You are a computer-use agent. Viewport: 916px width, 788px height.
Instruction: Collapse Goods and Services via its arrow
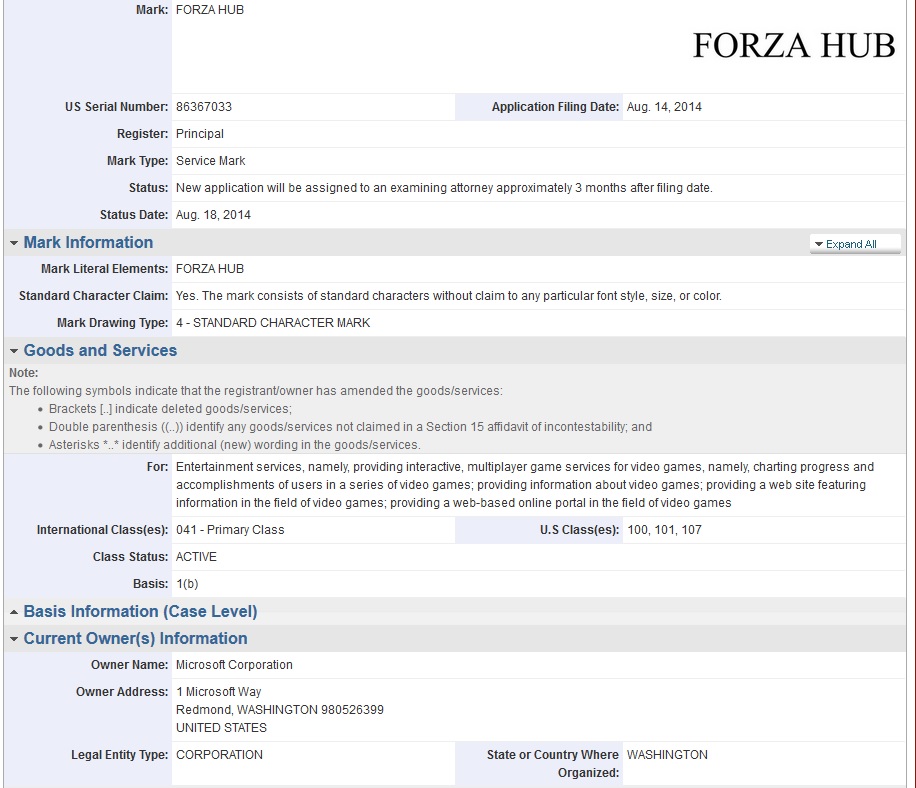(14, 351)
